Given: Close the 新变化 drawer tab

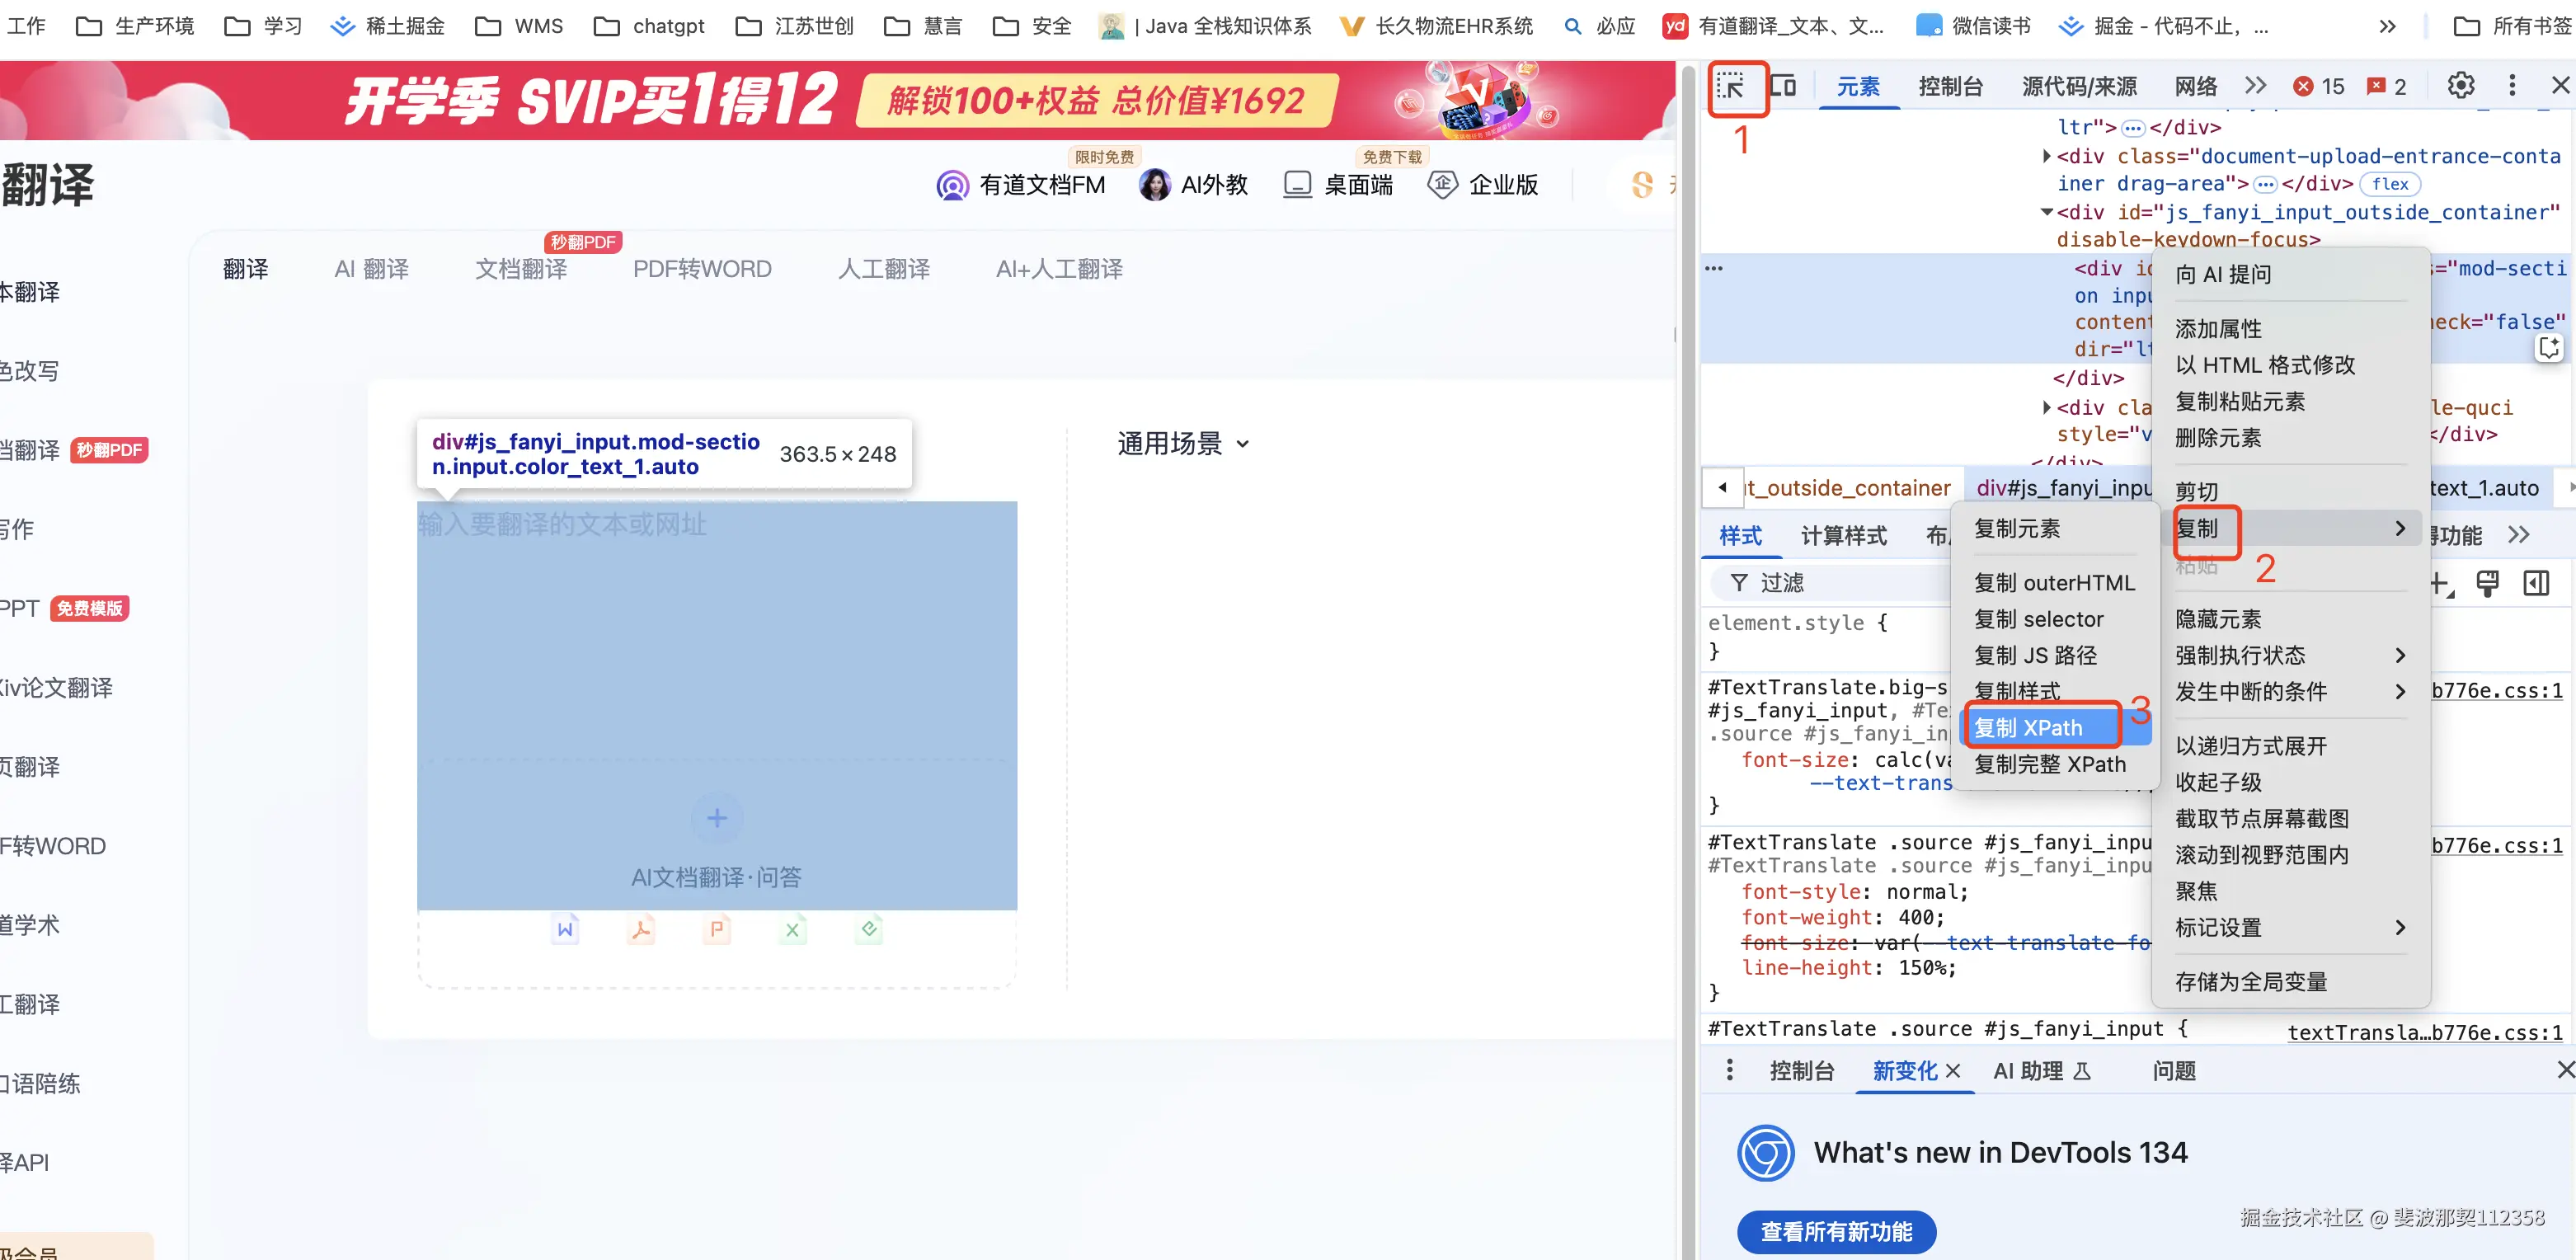Looking at the screenshot, I should 1952,1071.
